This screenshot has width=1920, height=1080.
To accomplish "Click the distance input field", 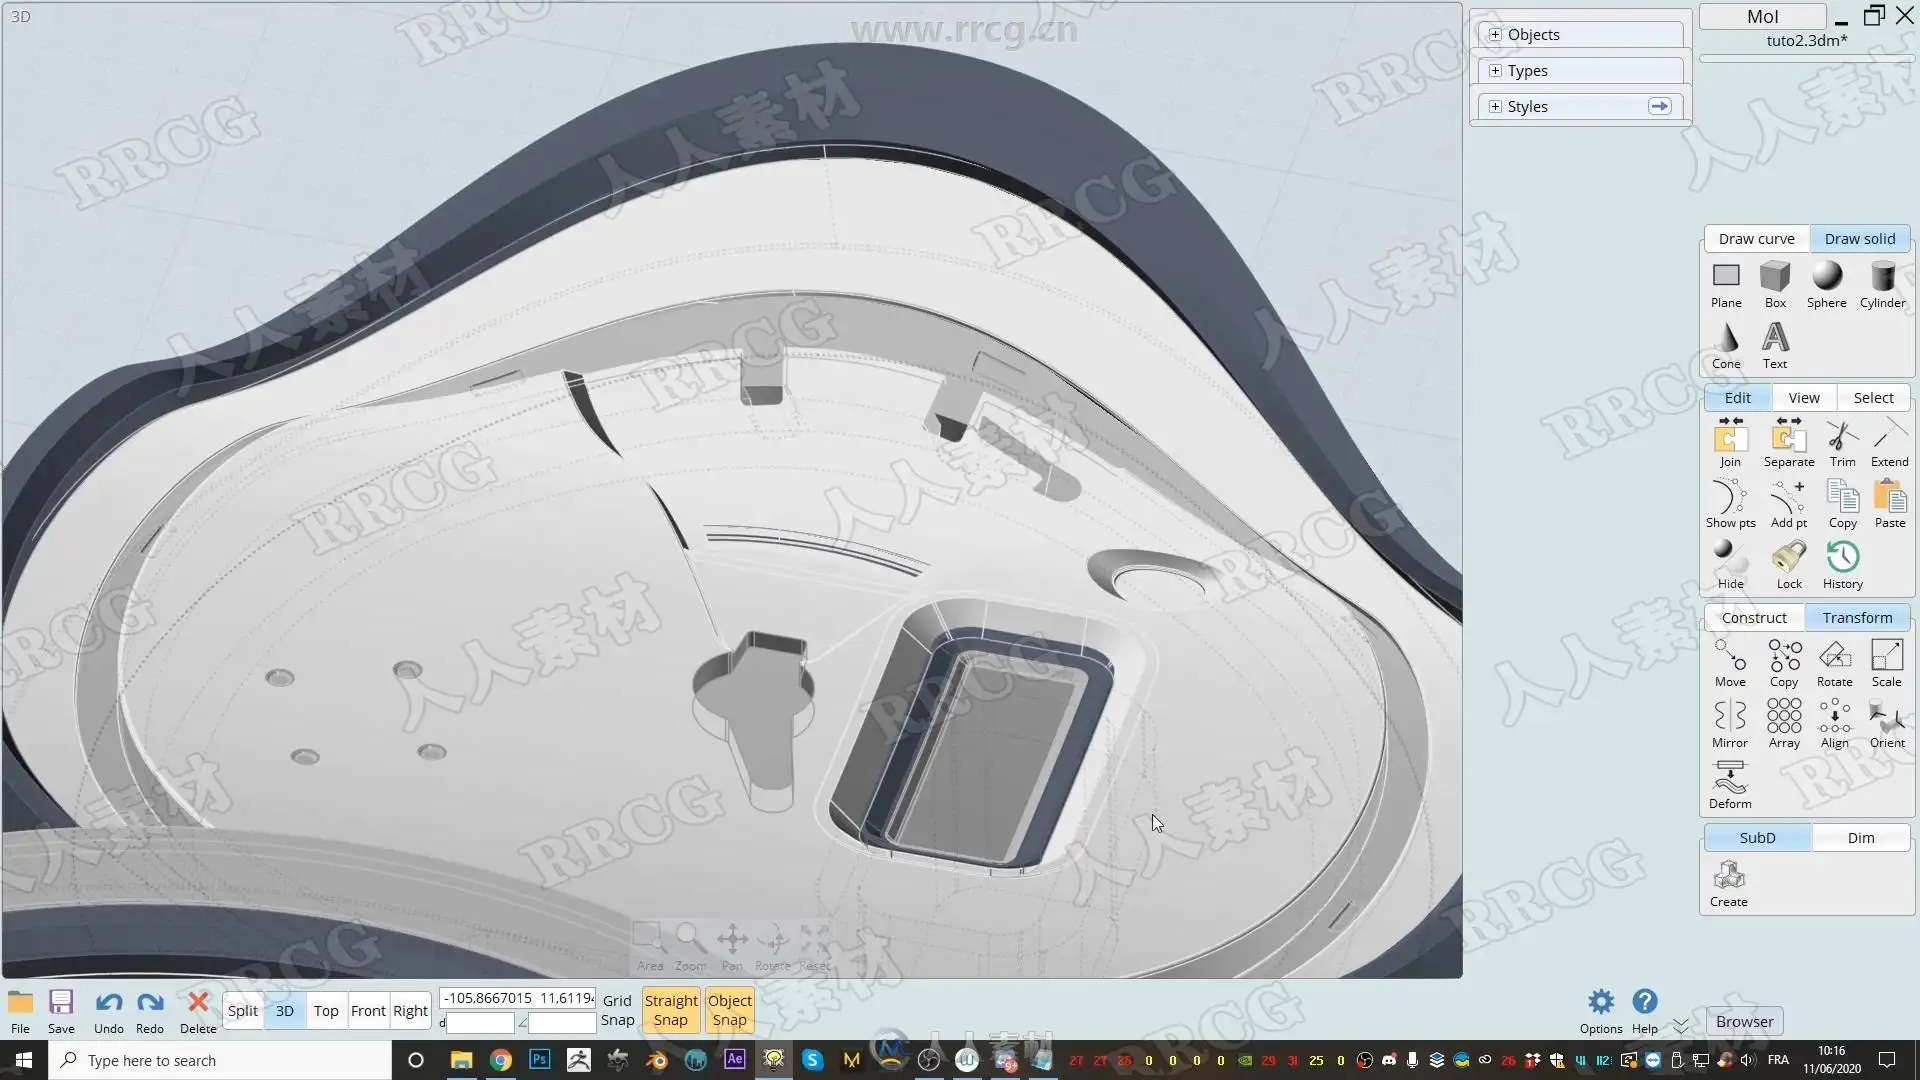I will tap(480, 1023).
